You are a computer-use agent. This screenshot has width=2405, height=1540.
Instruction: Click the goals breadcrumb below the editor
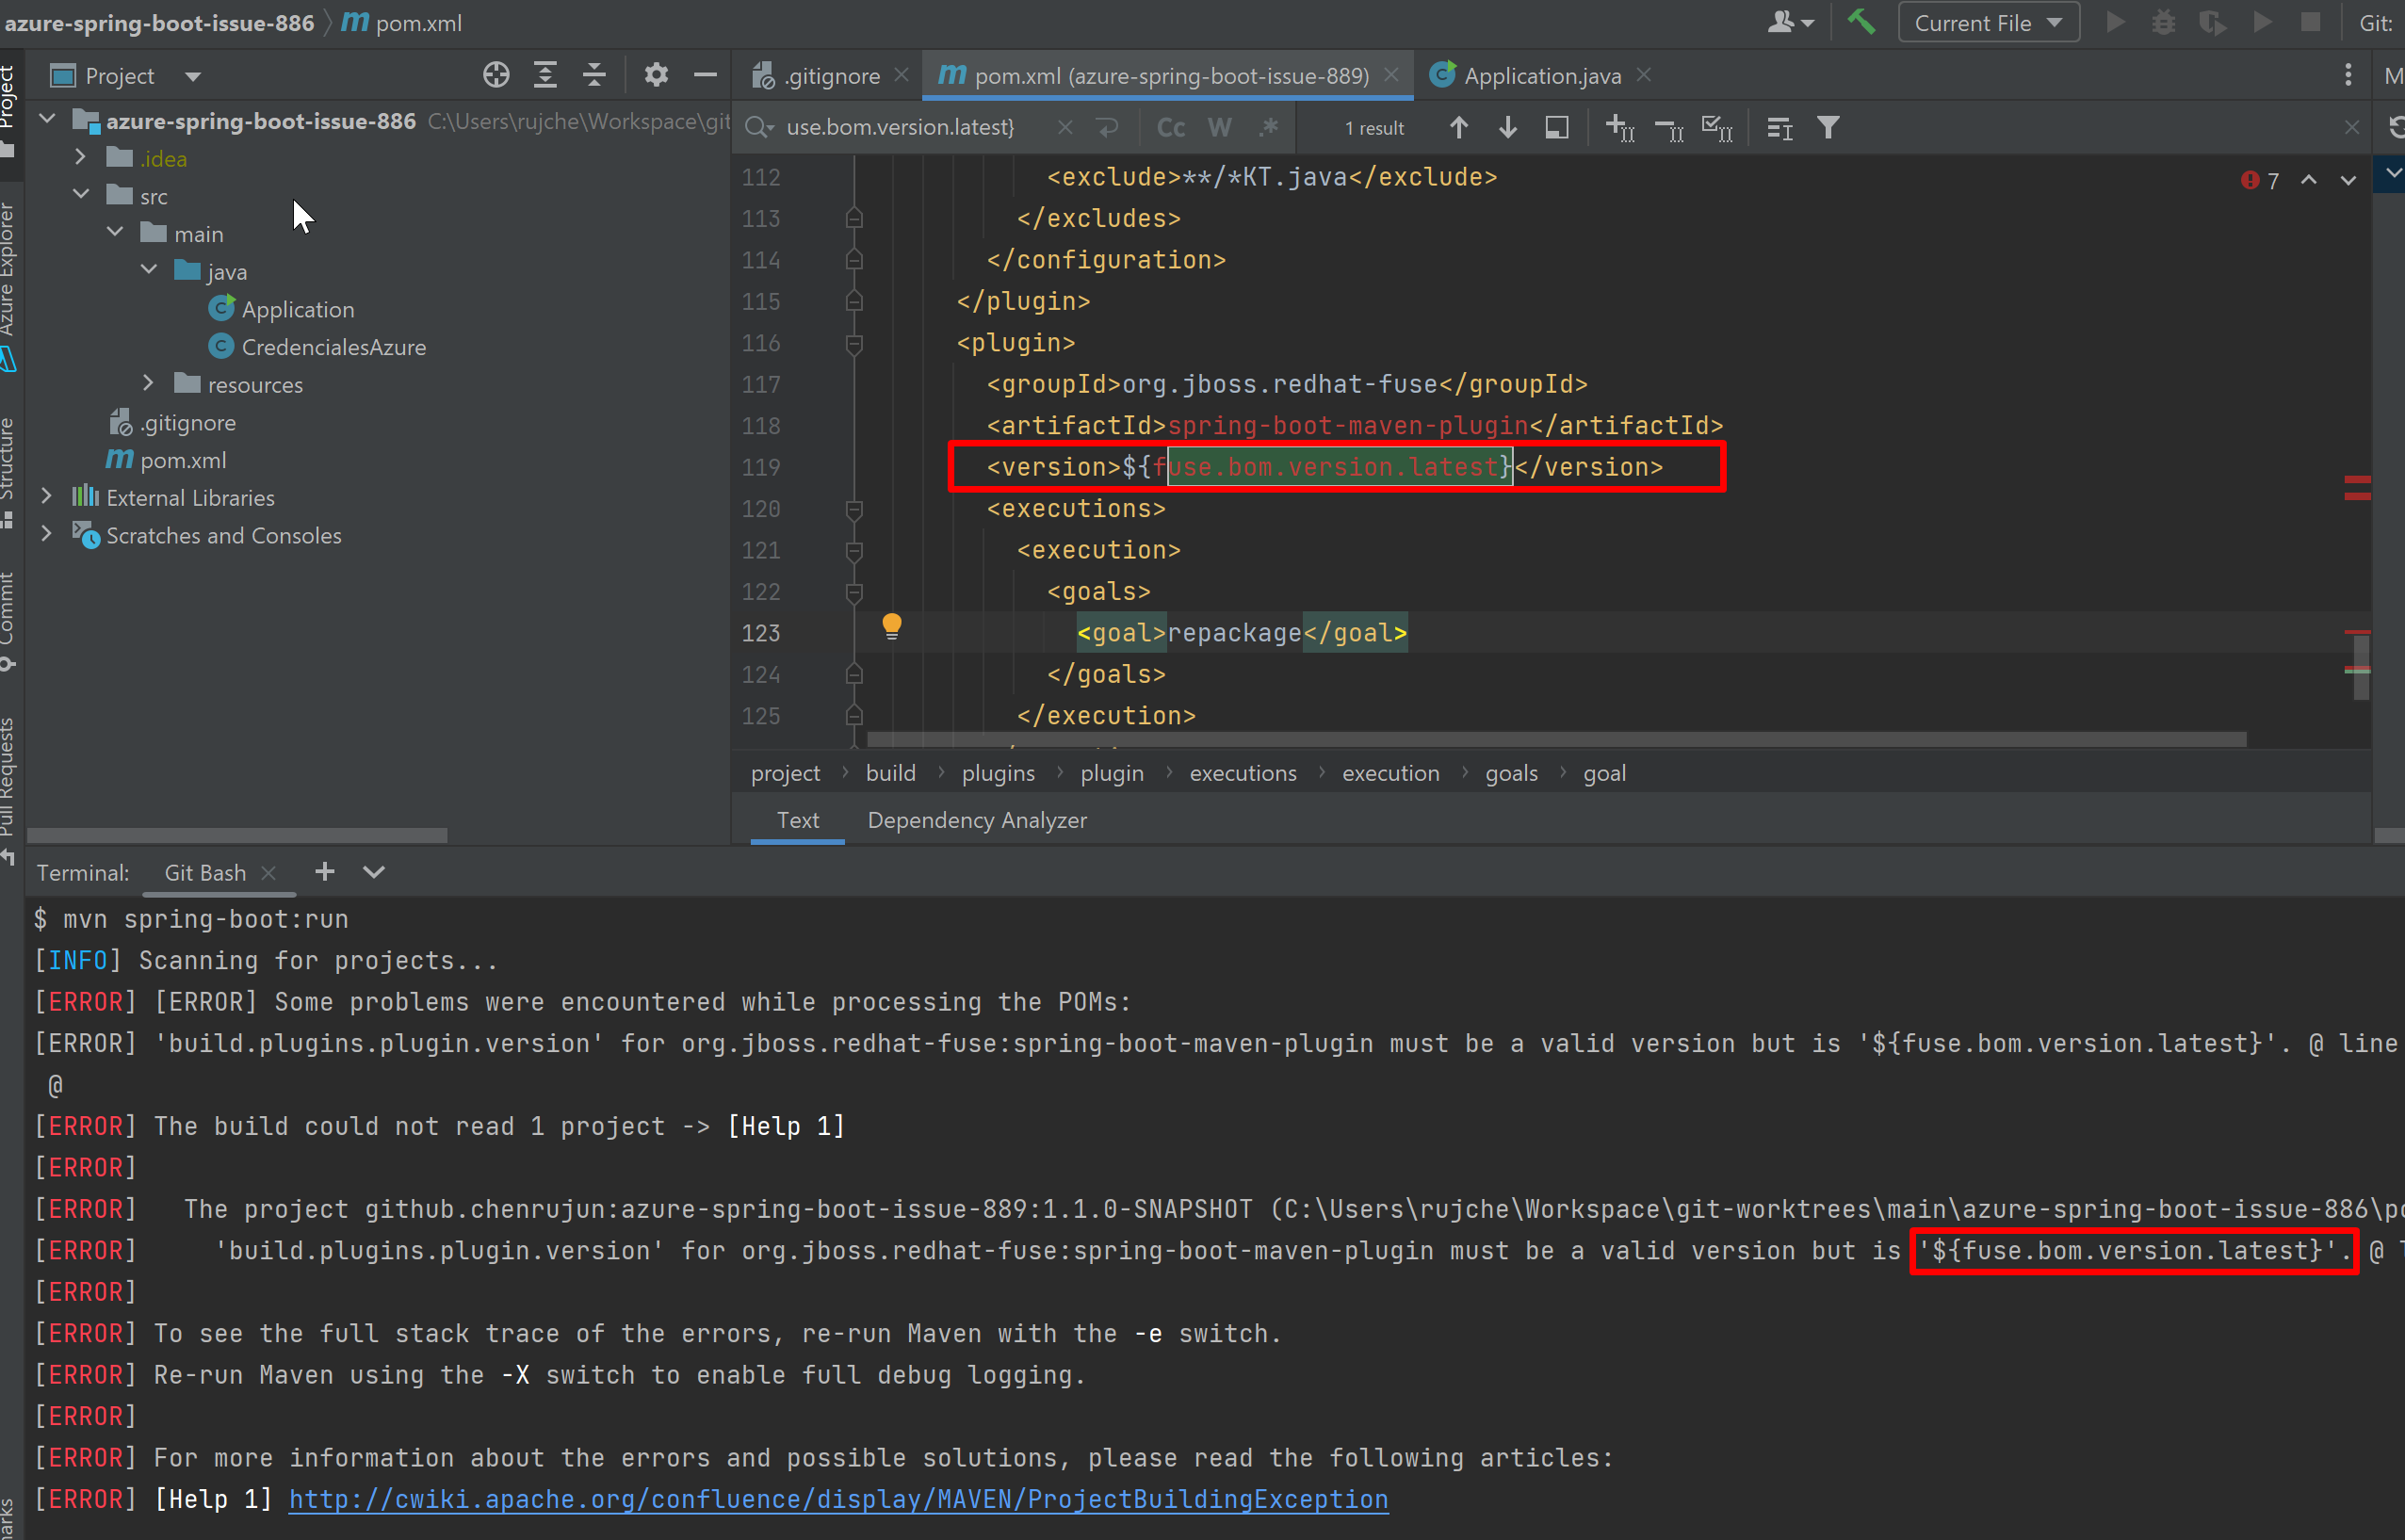(x=1511, y=772)
